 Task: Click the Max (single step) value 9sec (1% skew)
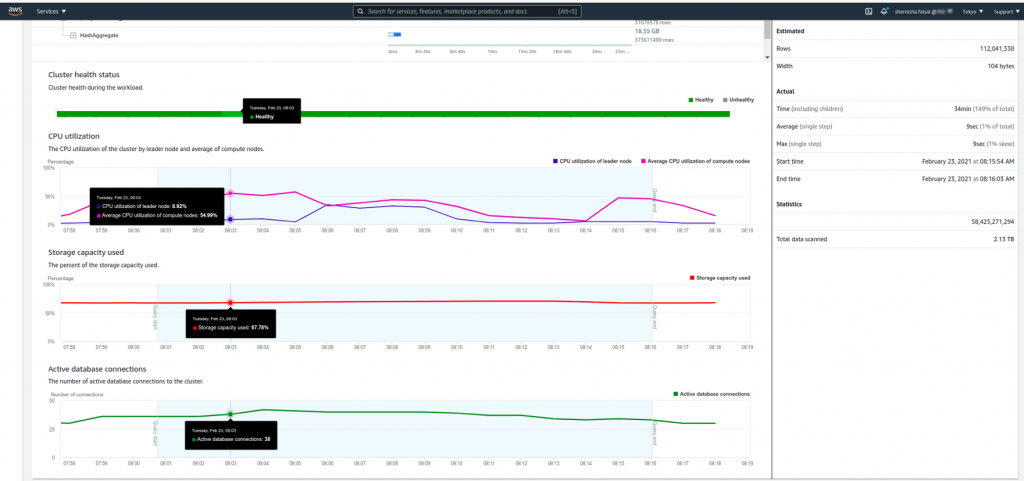tap(993, 144)
